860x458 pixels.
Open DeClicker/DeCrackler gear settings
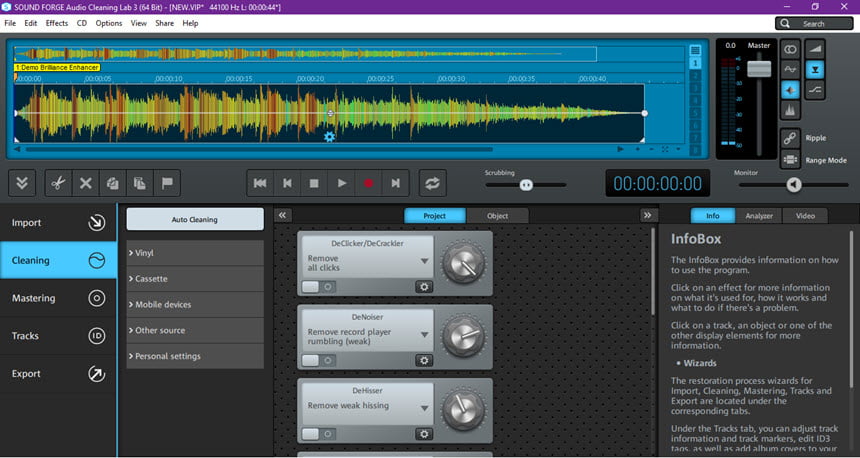(424, 287)
